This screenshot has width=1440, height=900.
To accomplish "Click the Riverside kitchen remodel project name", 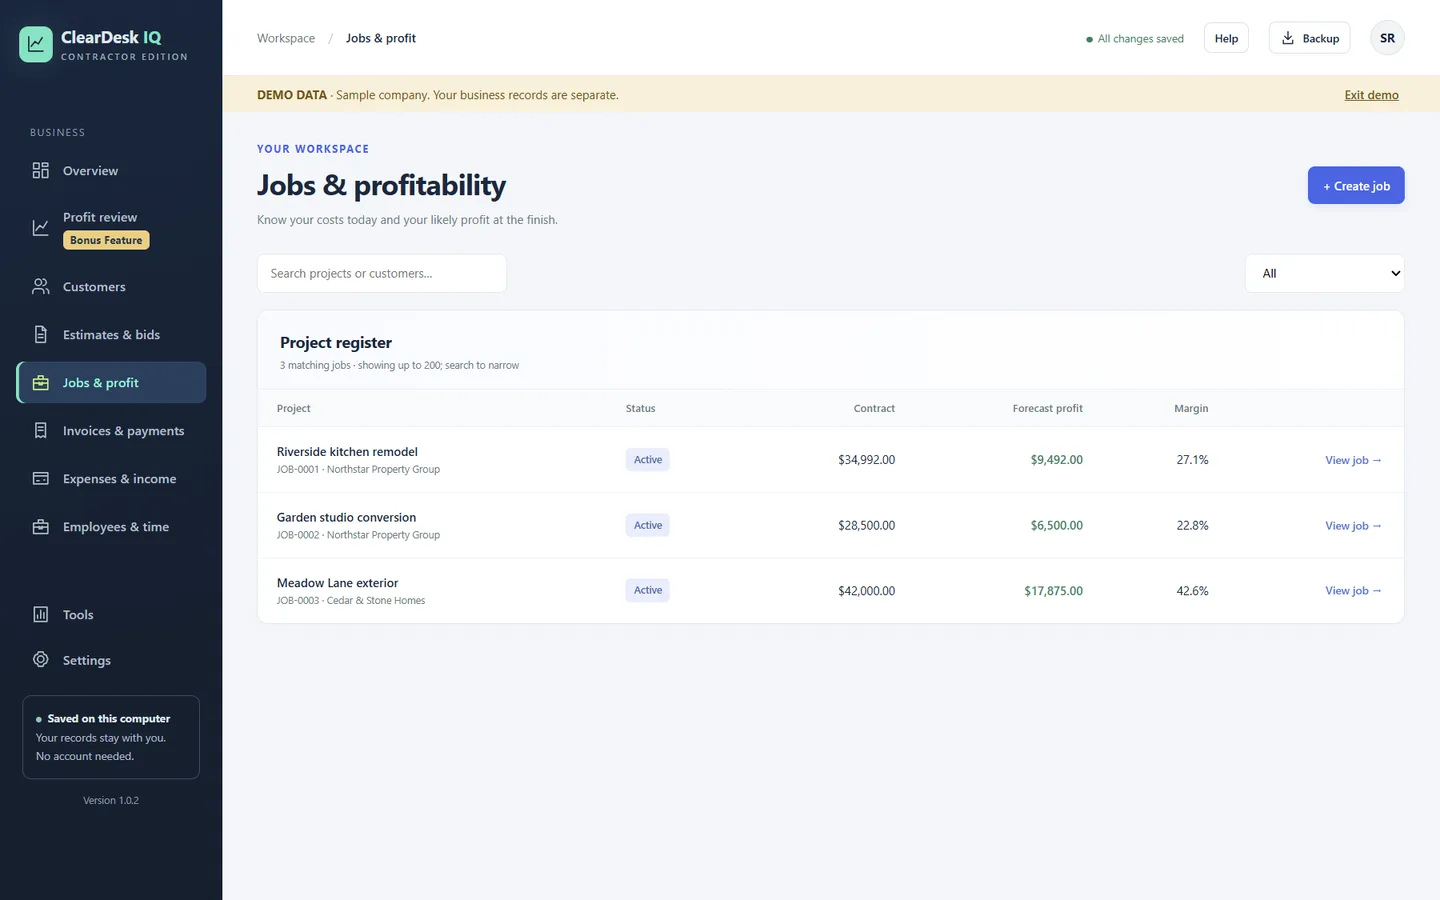I will (347, 452).
